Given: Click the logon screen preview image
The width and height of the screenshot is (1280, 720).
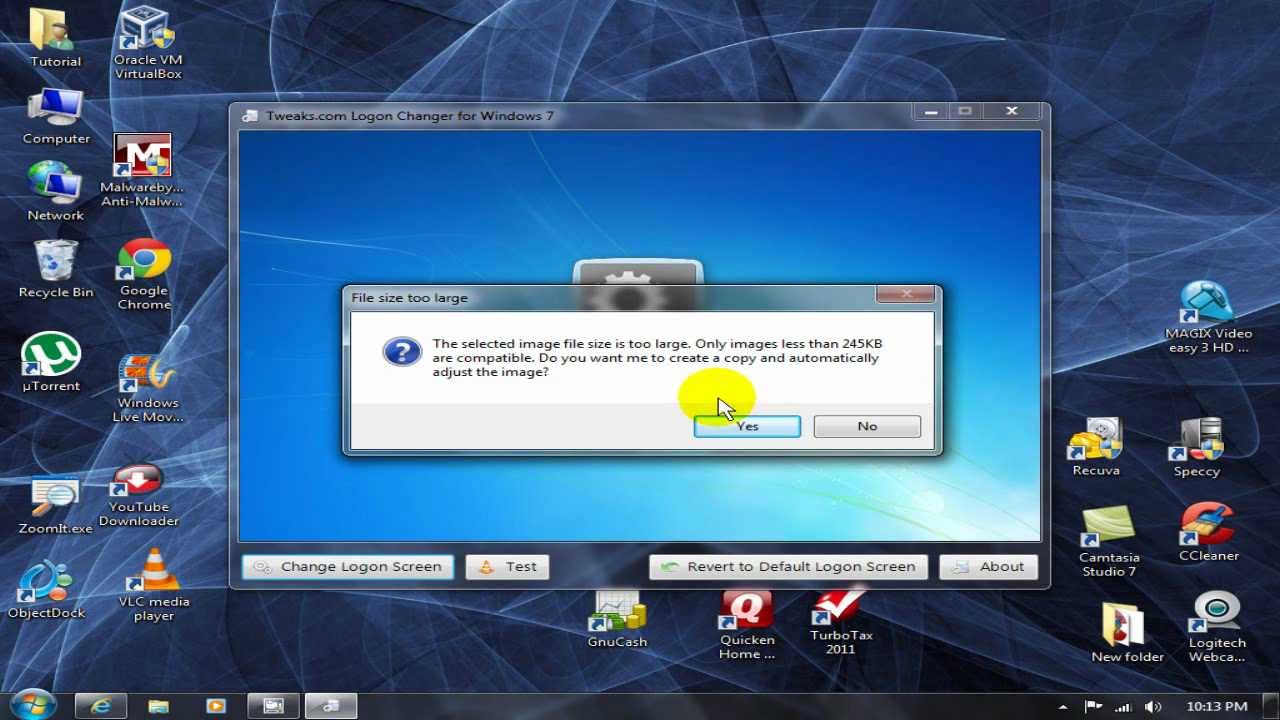Looking at the screenshot, I should (x=639, y=335).
